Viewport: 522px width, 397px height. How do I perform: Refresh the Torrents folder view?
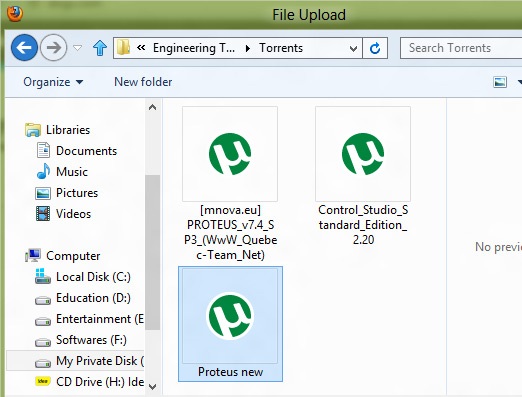click(375, 48)
